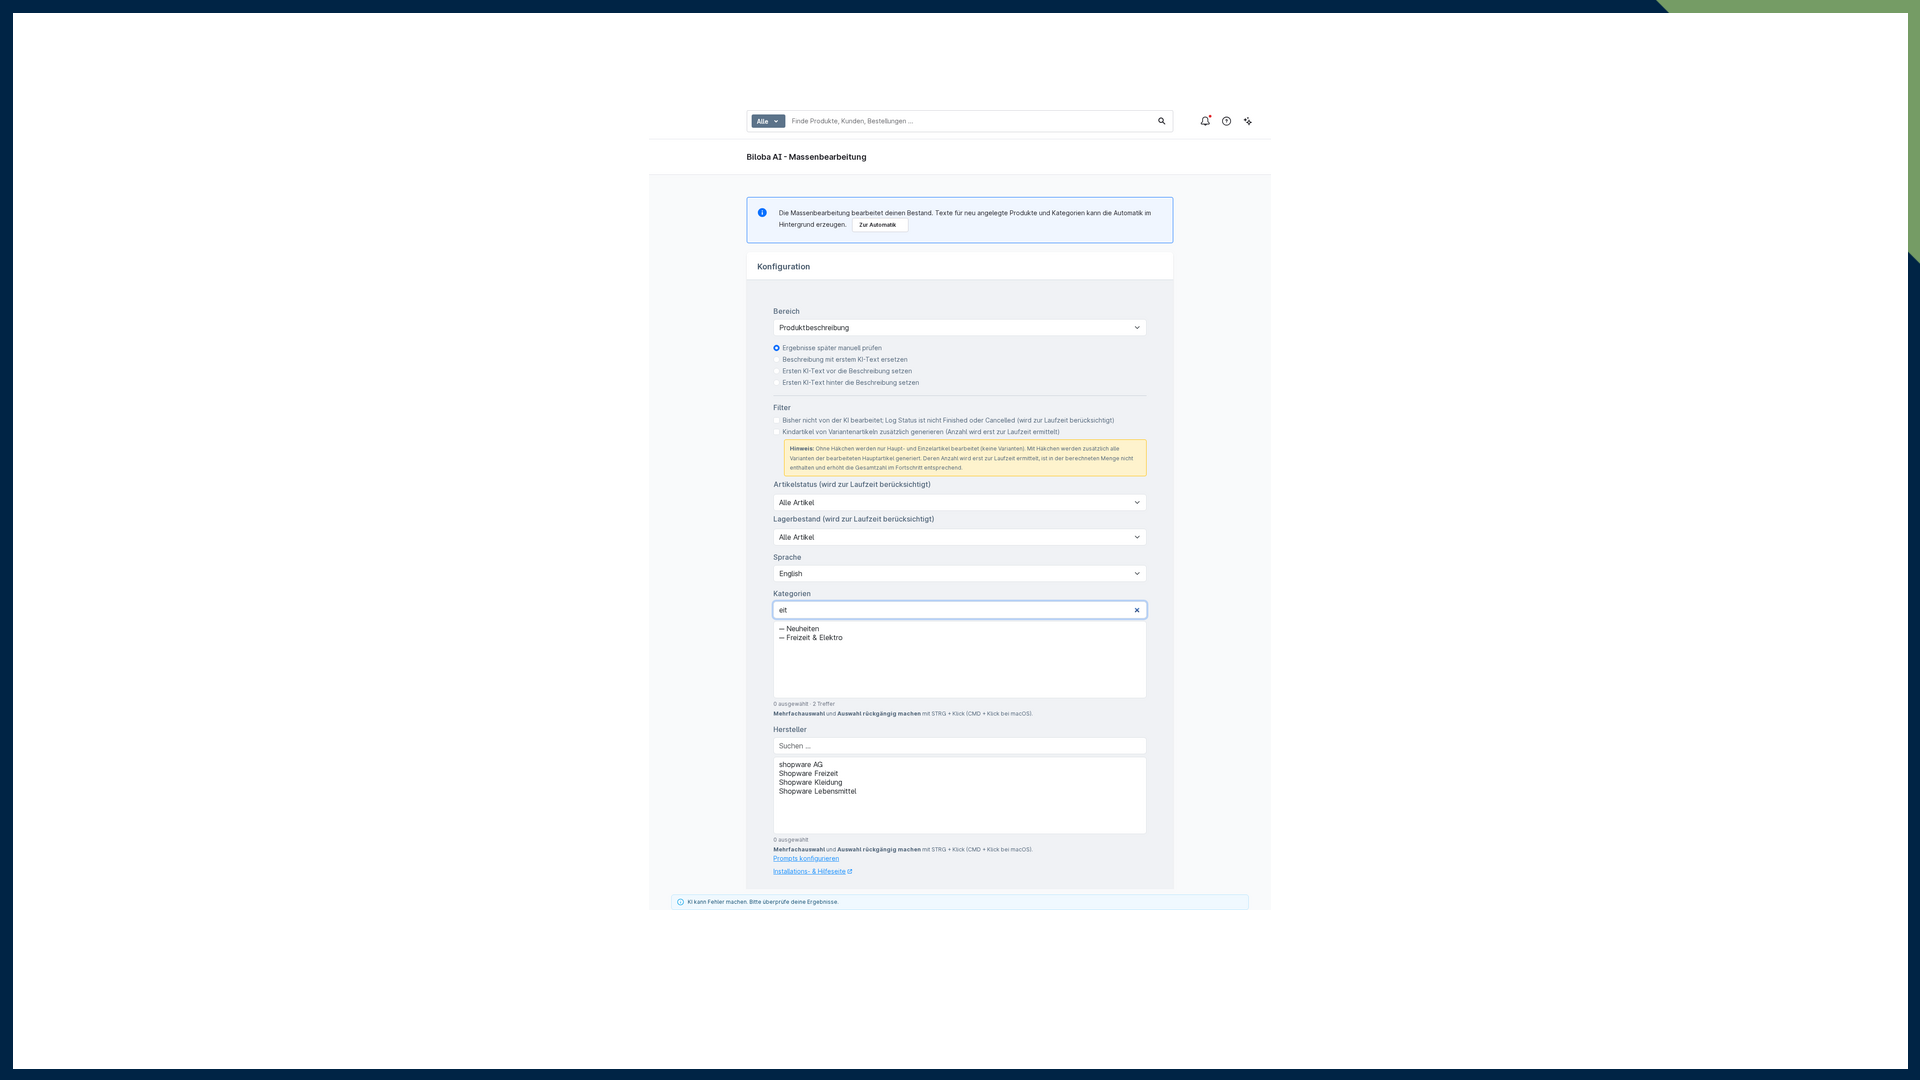Open the Bereich dropdown
The width and height of the screenshot is (1920, 1080).
pos(959,328)
